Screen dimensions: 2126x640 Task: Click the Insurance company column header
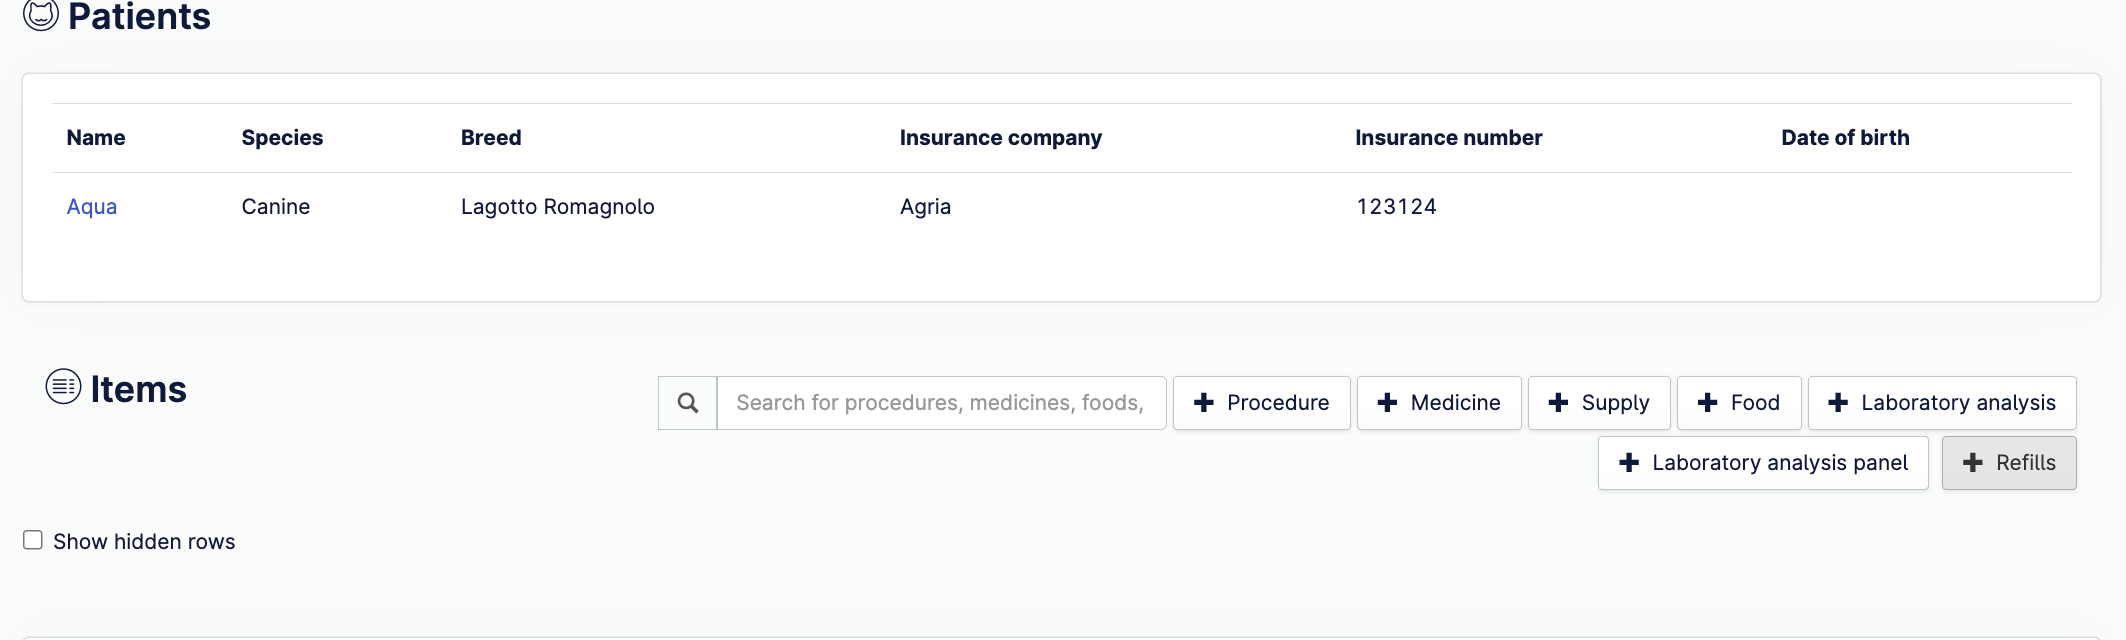[x=1000, y=138]
